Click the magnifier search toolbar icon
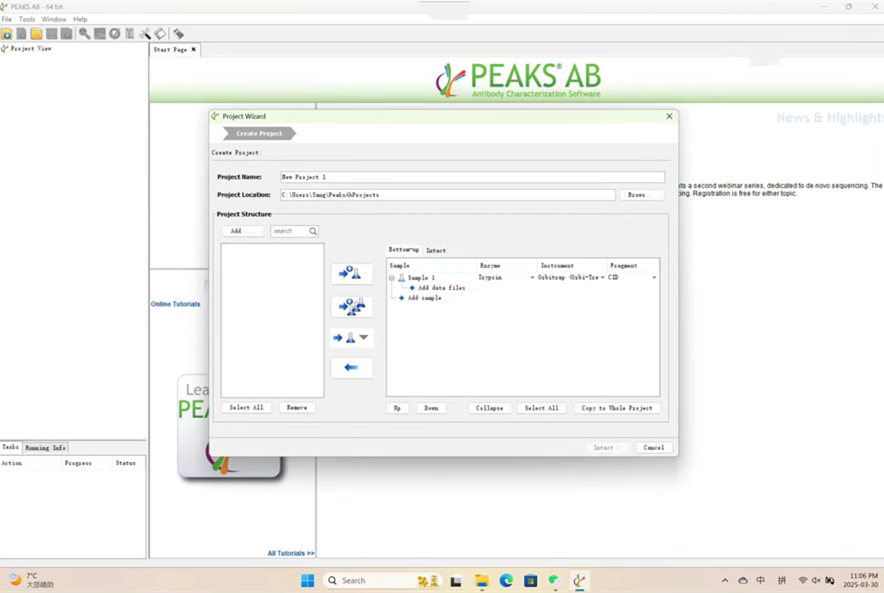This screenshot has height=593, width=884. click(x=84, y=34)
